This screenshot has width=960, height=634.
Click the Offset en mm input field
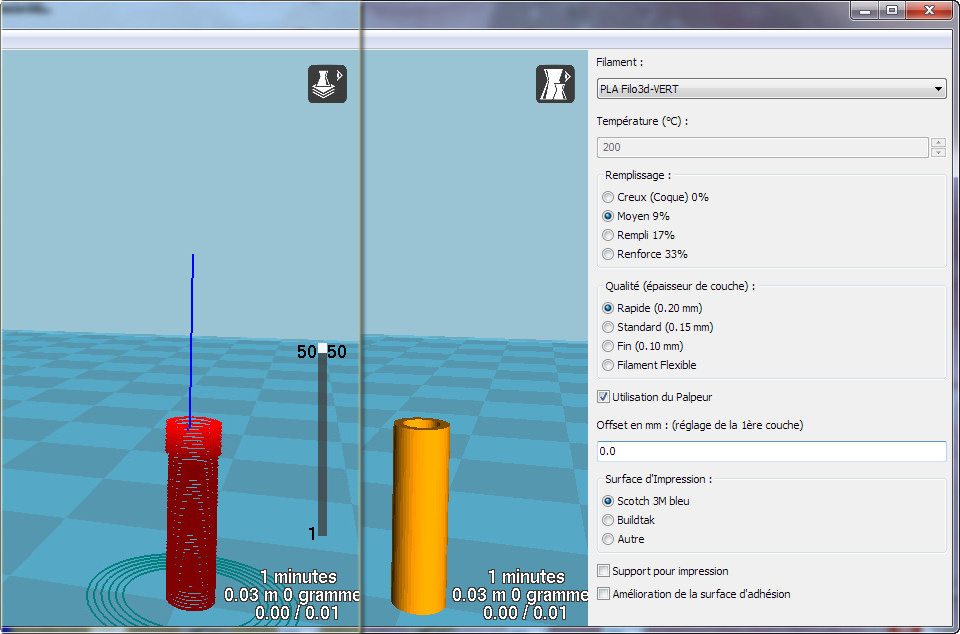tap(771, 451)
